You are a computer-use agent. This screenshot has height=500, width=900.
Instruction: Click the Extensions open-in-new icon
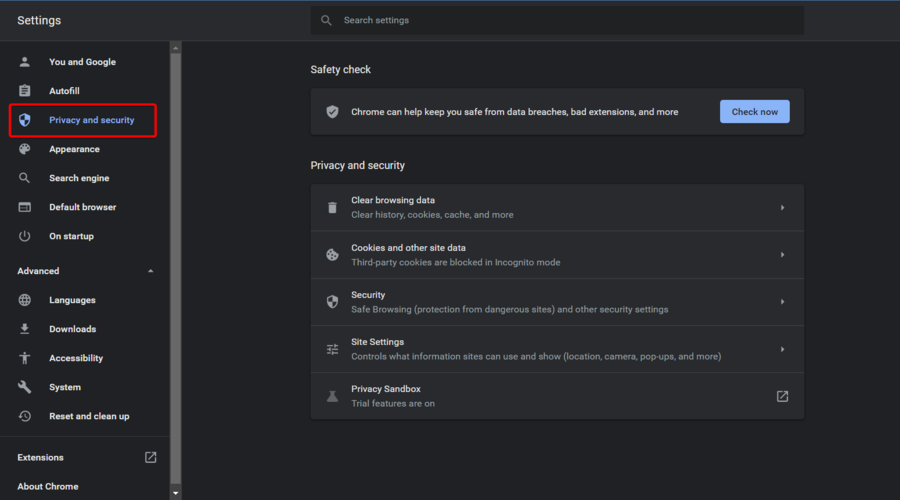click(150, 457)
